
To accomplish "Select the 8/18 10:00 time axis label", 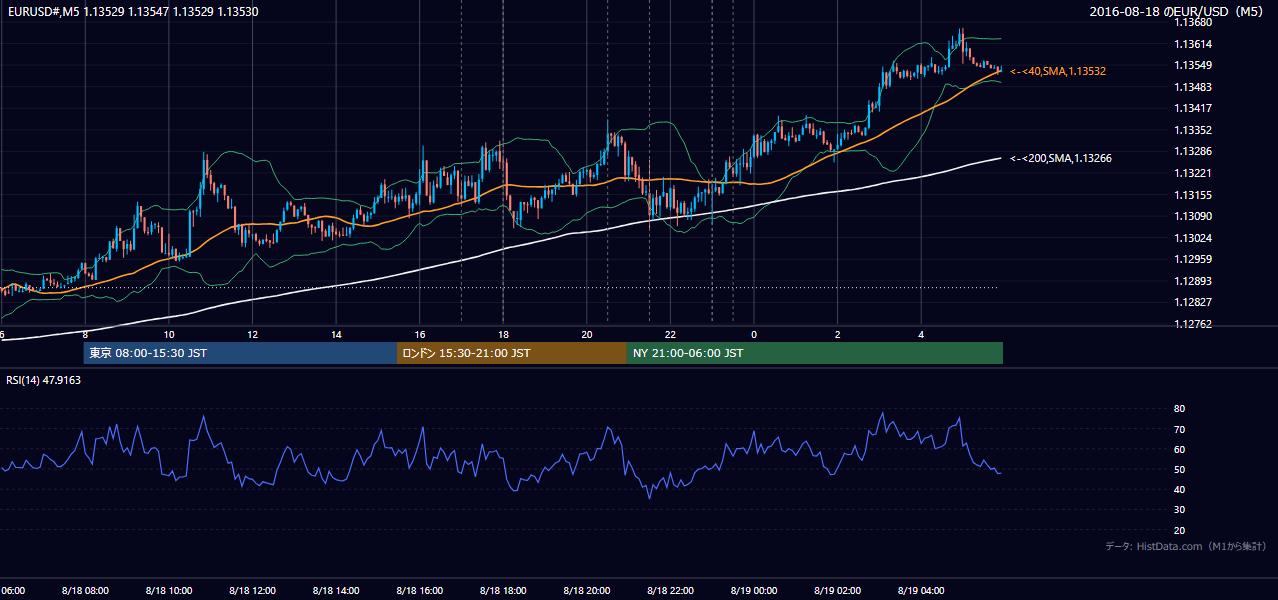I will 168,591.
